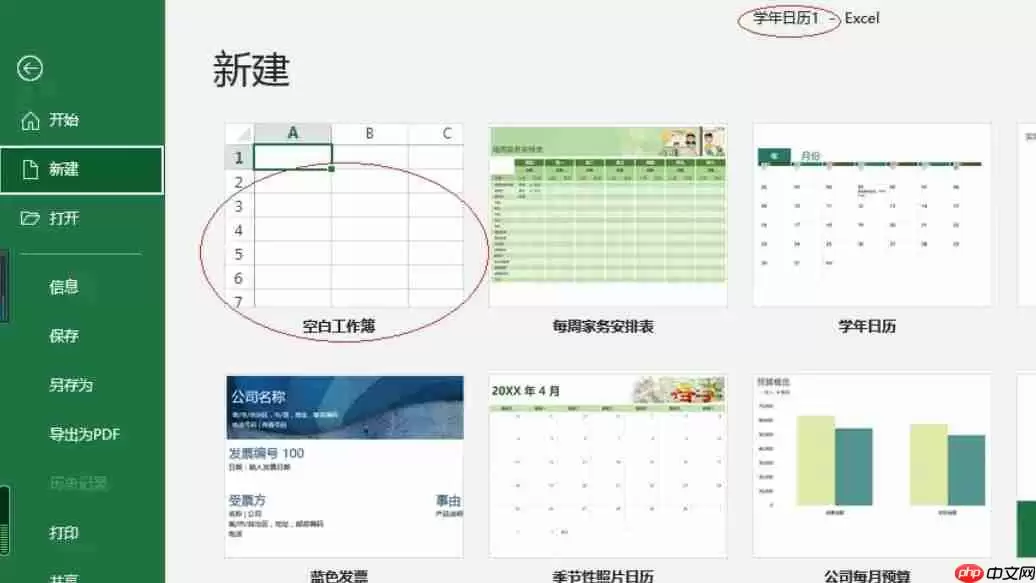
Task: Click the folder icon beside 打开
Action: [x=33, y=219]
